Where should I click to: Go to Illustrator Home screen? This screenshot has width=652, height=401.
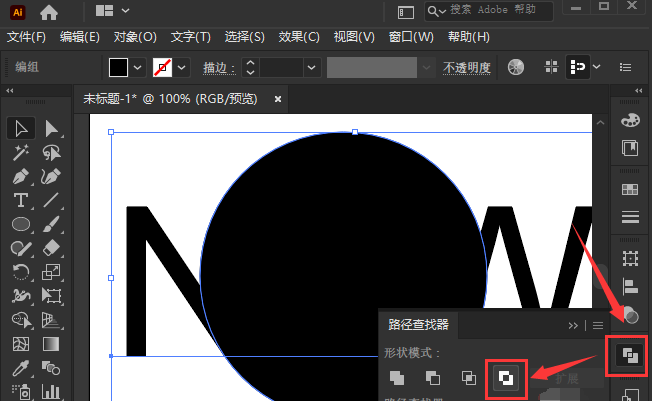pos(49,12)
